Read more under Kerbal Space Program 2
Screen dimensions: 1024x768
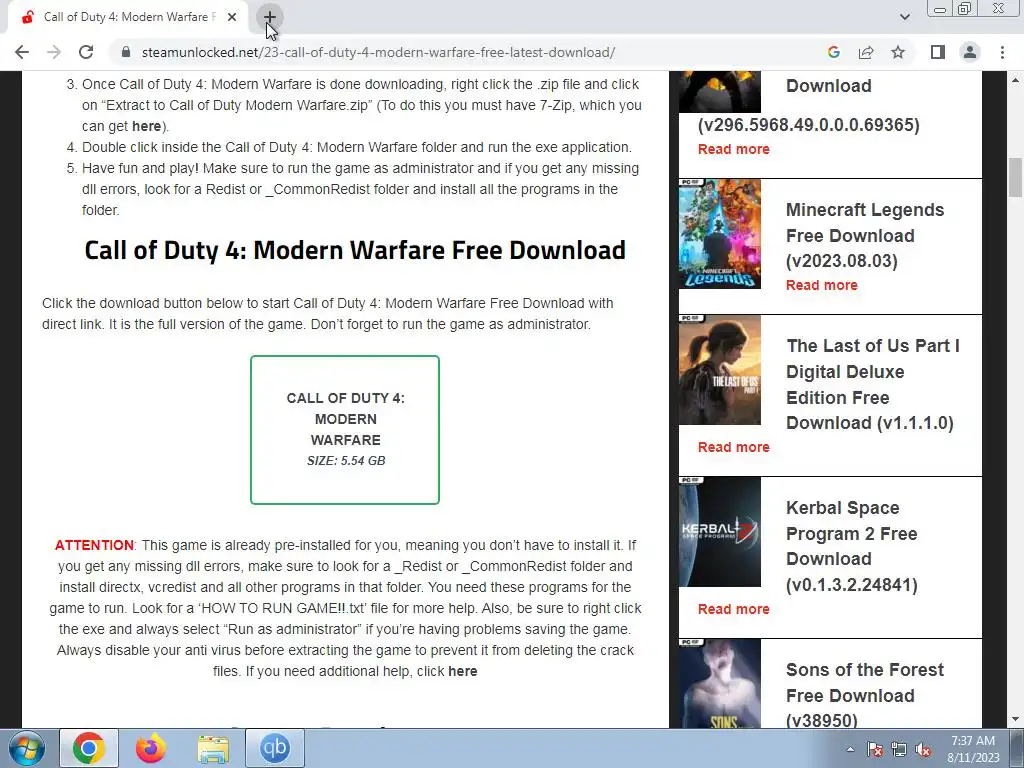tap(733, 609)
